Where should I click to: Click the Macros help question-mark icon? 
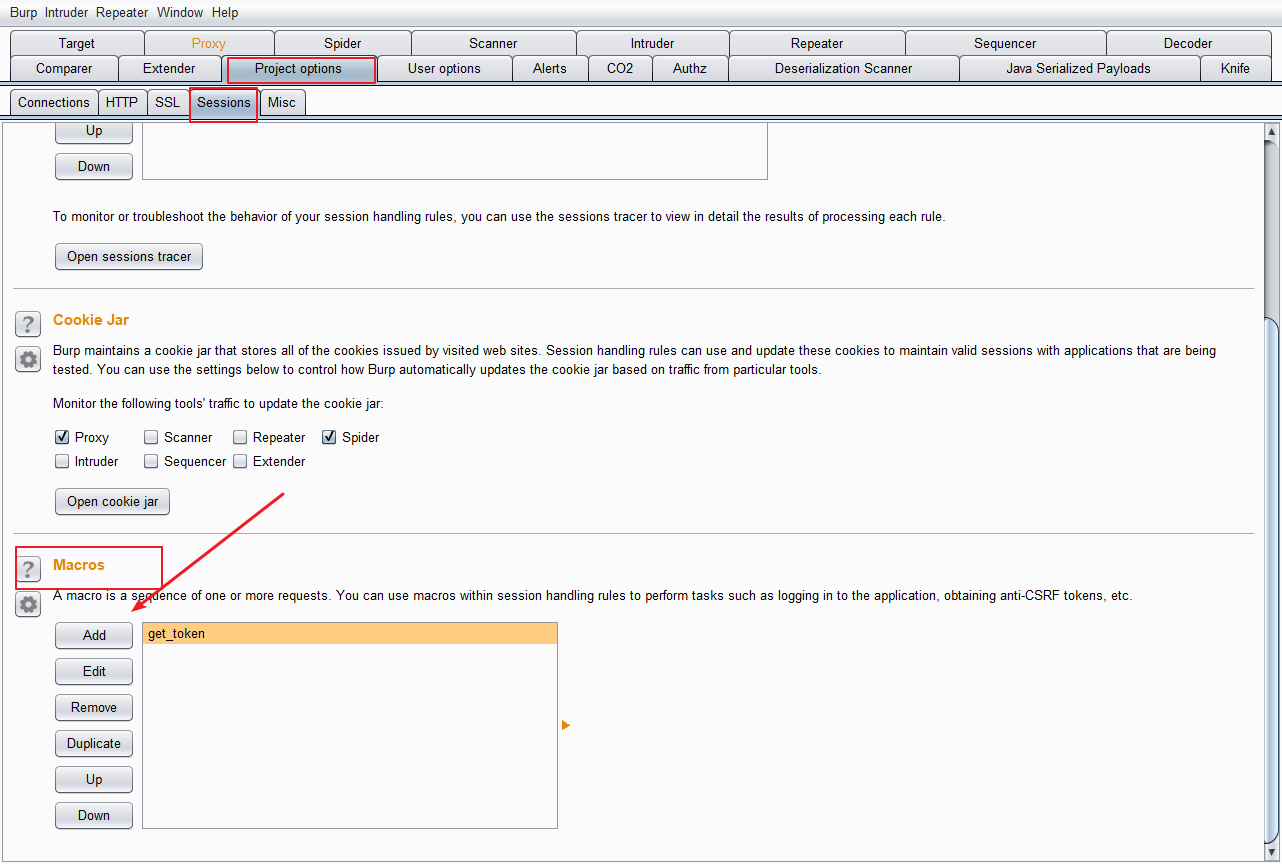coord(28,569)
